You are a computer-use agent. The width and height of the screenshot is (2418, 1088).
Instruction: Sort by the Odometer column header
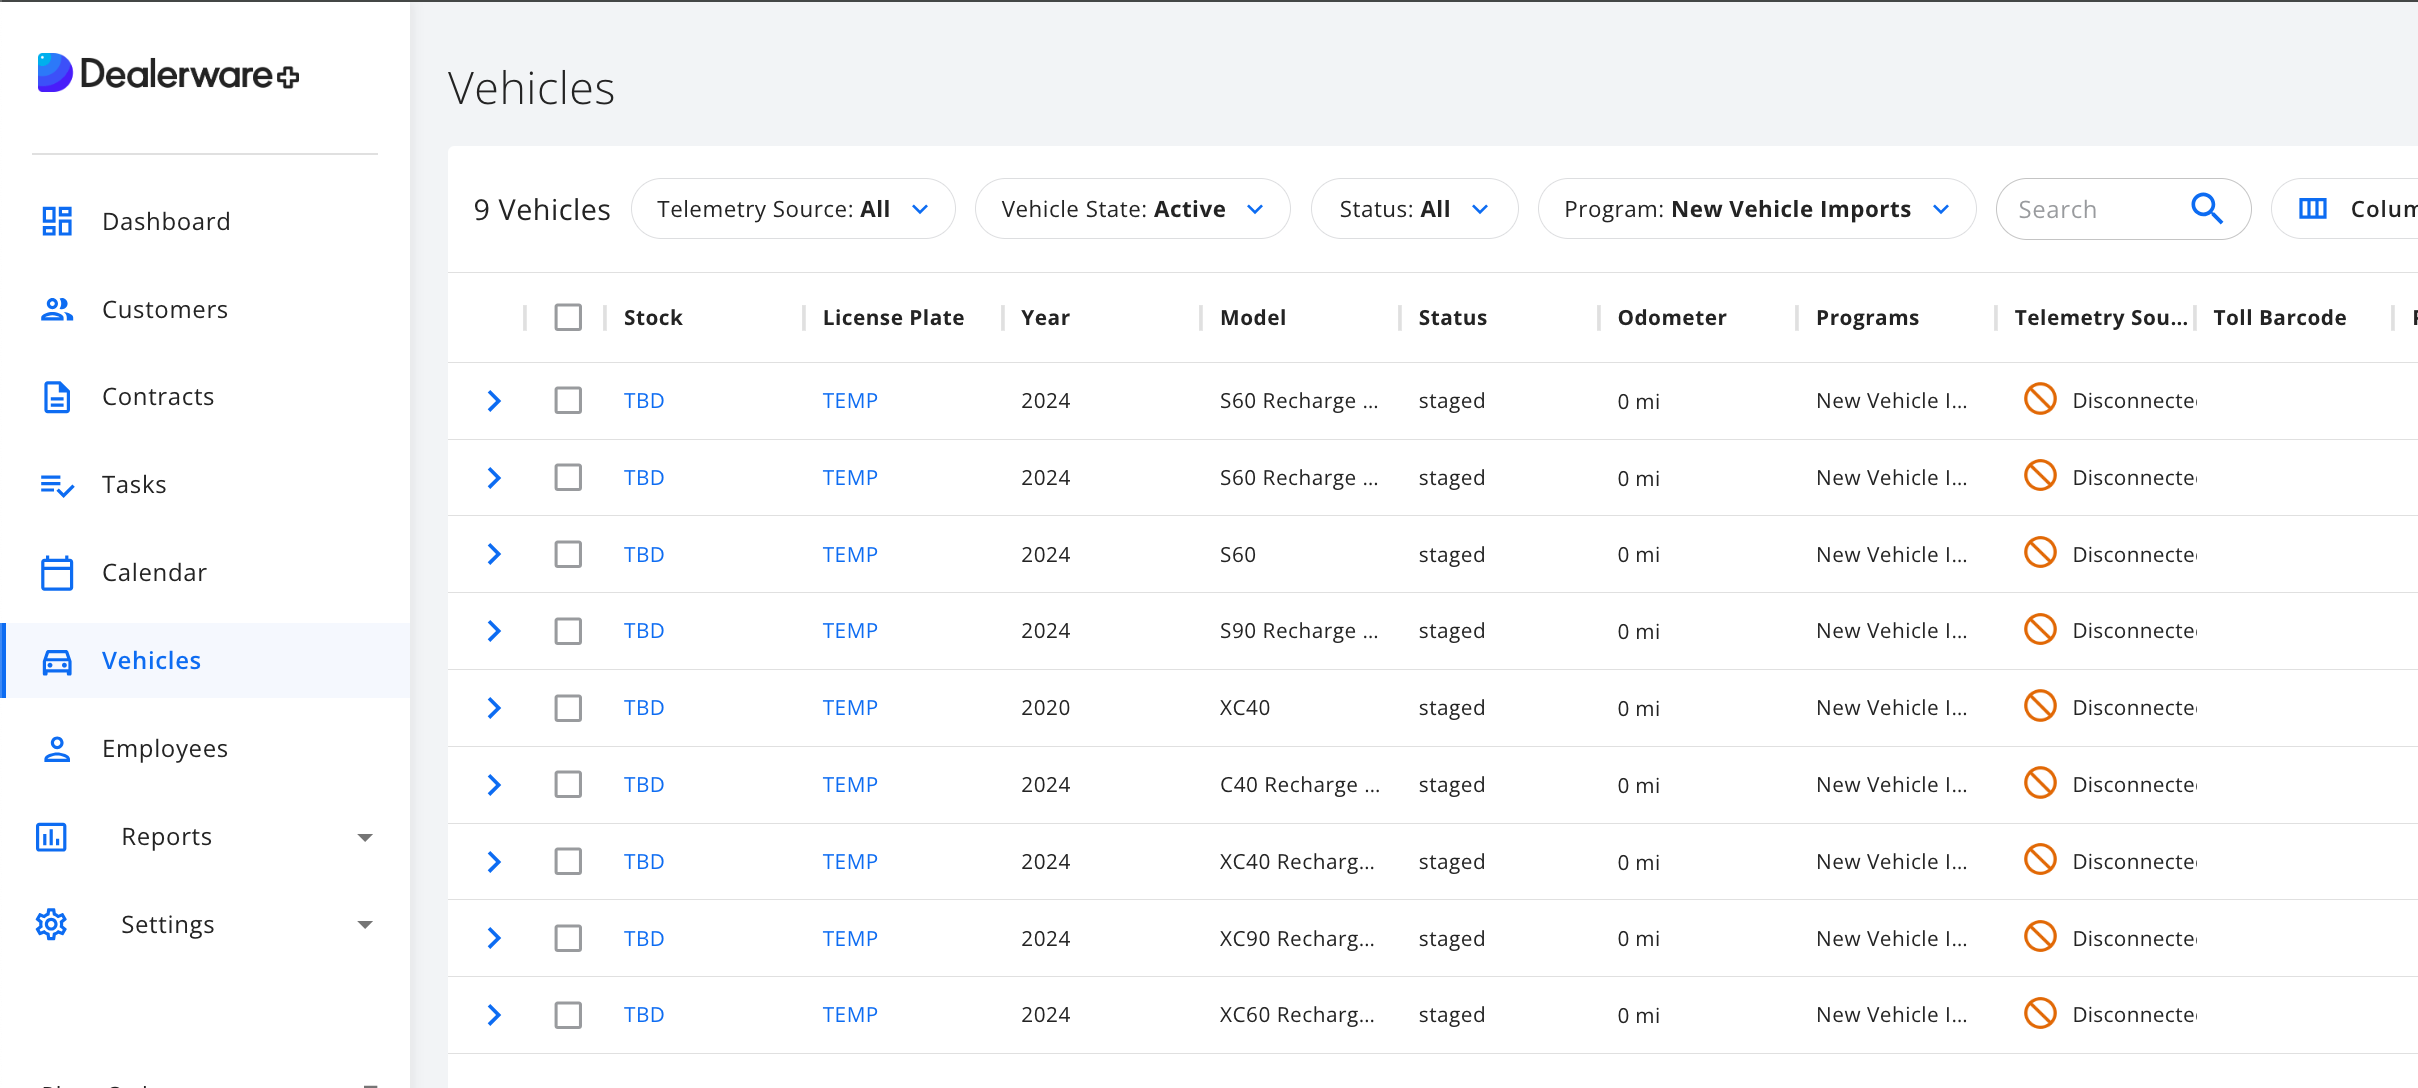pos(1672,317)
